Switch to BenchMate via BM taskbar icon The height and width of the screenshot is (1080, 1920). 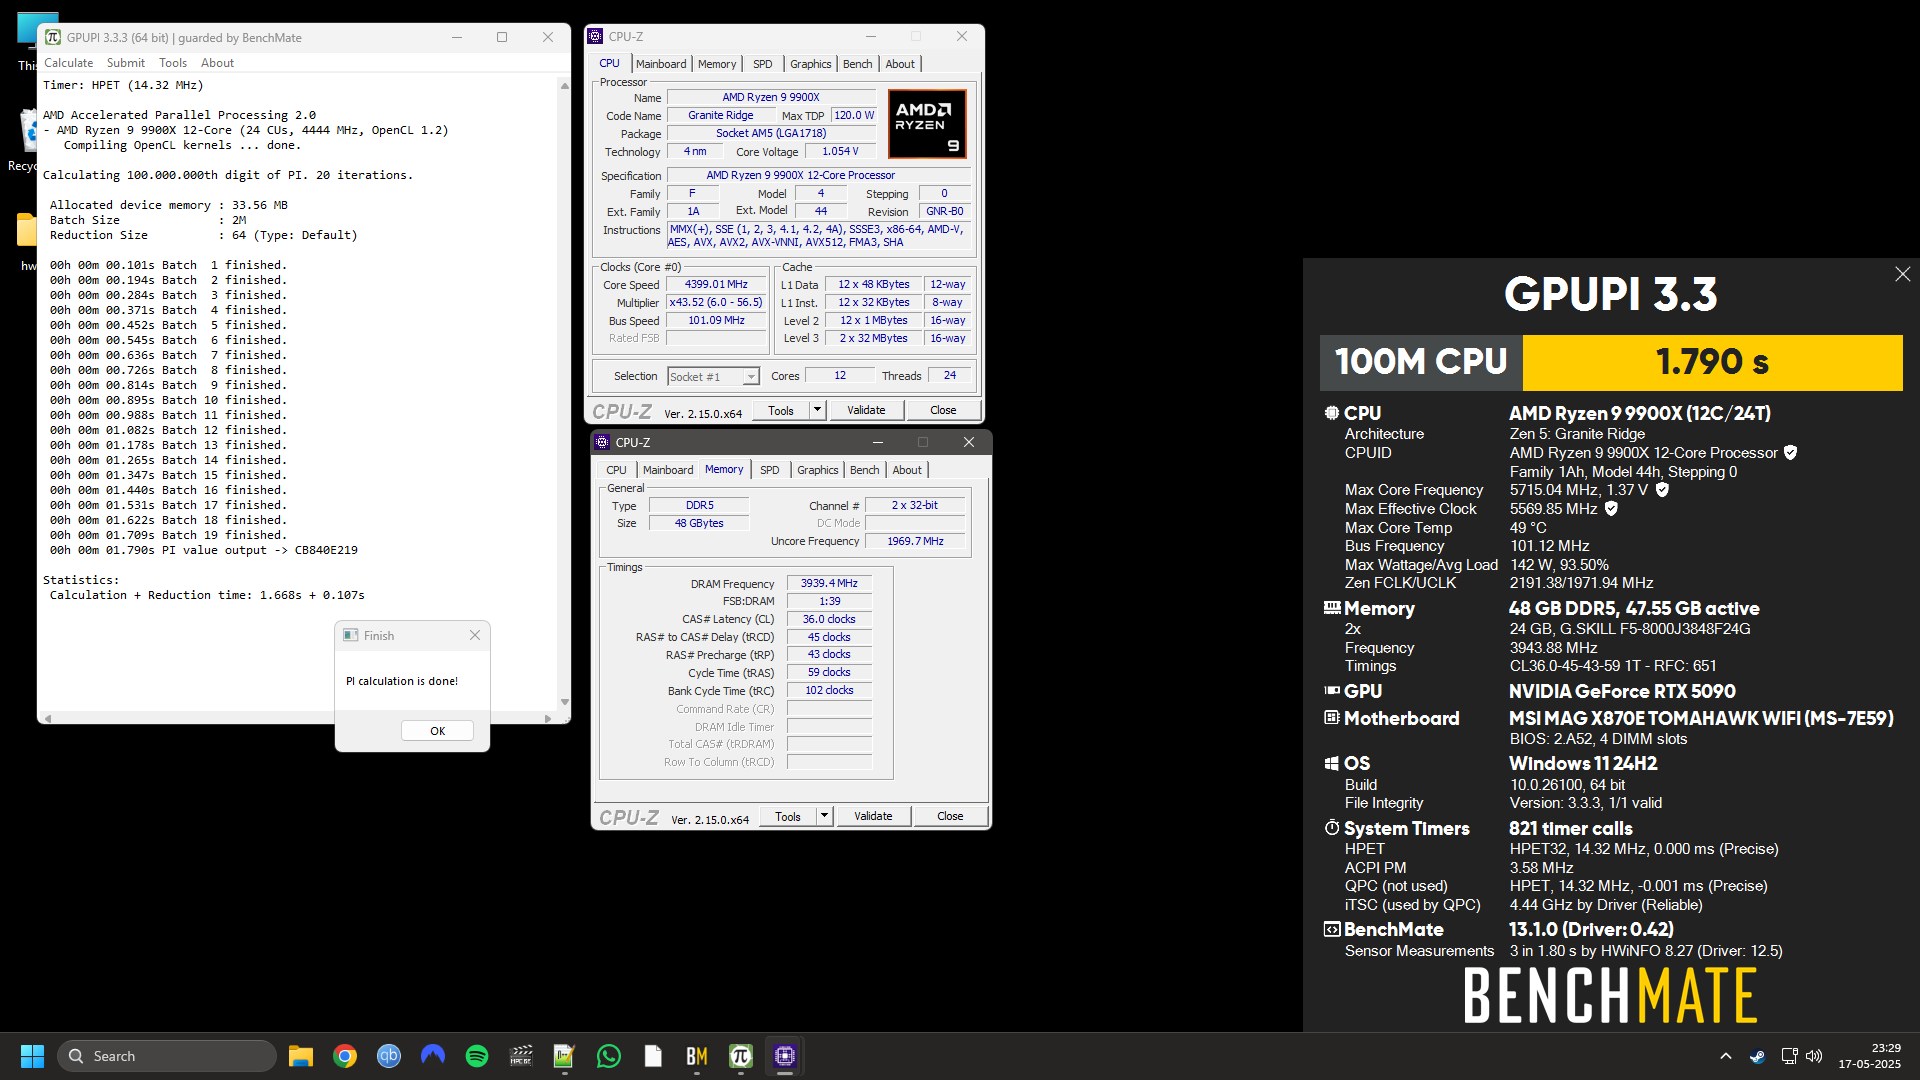tap(697, 1056)
